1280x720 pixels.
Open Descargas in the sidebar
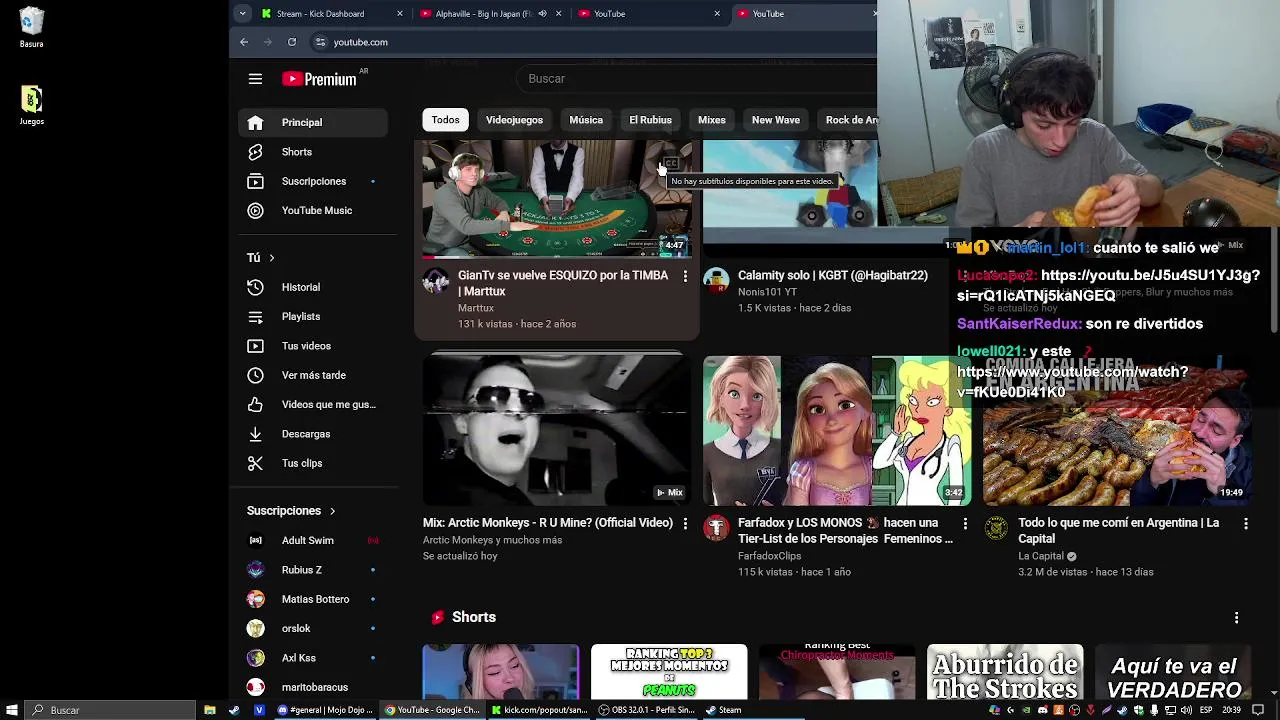tap(313, 434)
